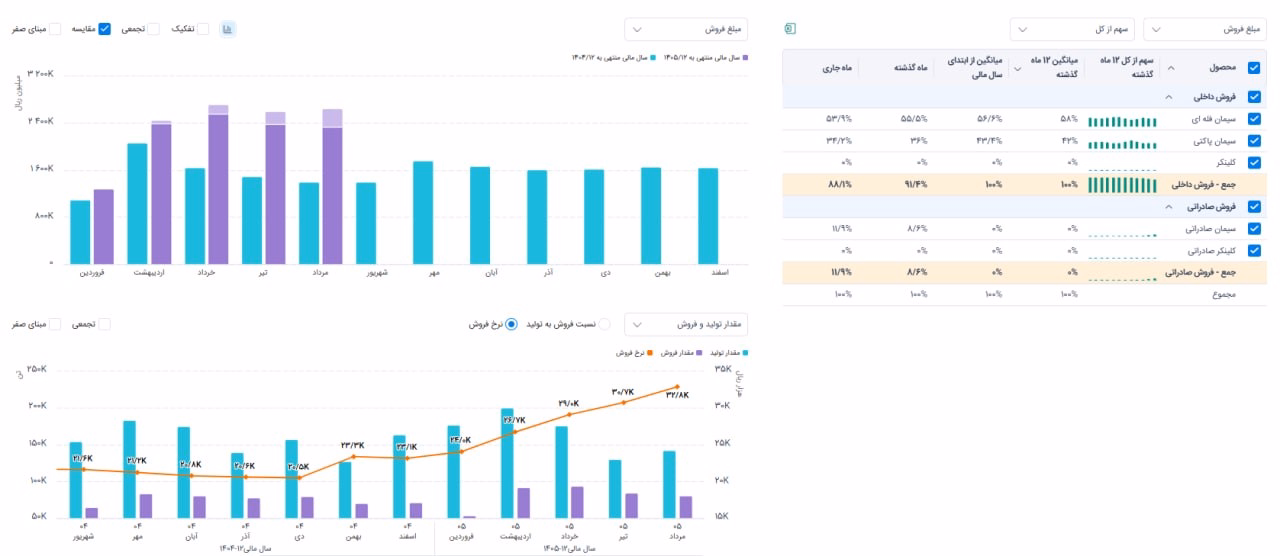Viewport: 1280px width, 556px height.
Task: Toggle the مقدار فروش legend swatch
Action: coord(697,353)
